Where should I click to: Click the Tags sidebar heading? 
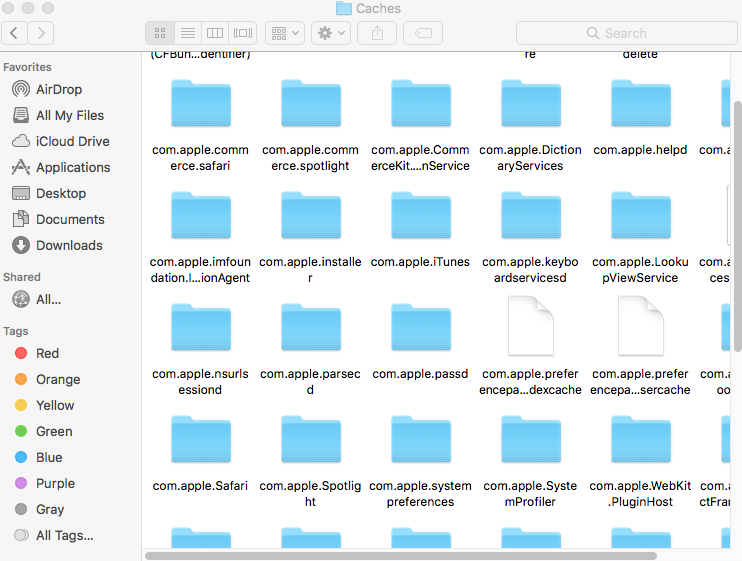click(16, 331)
